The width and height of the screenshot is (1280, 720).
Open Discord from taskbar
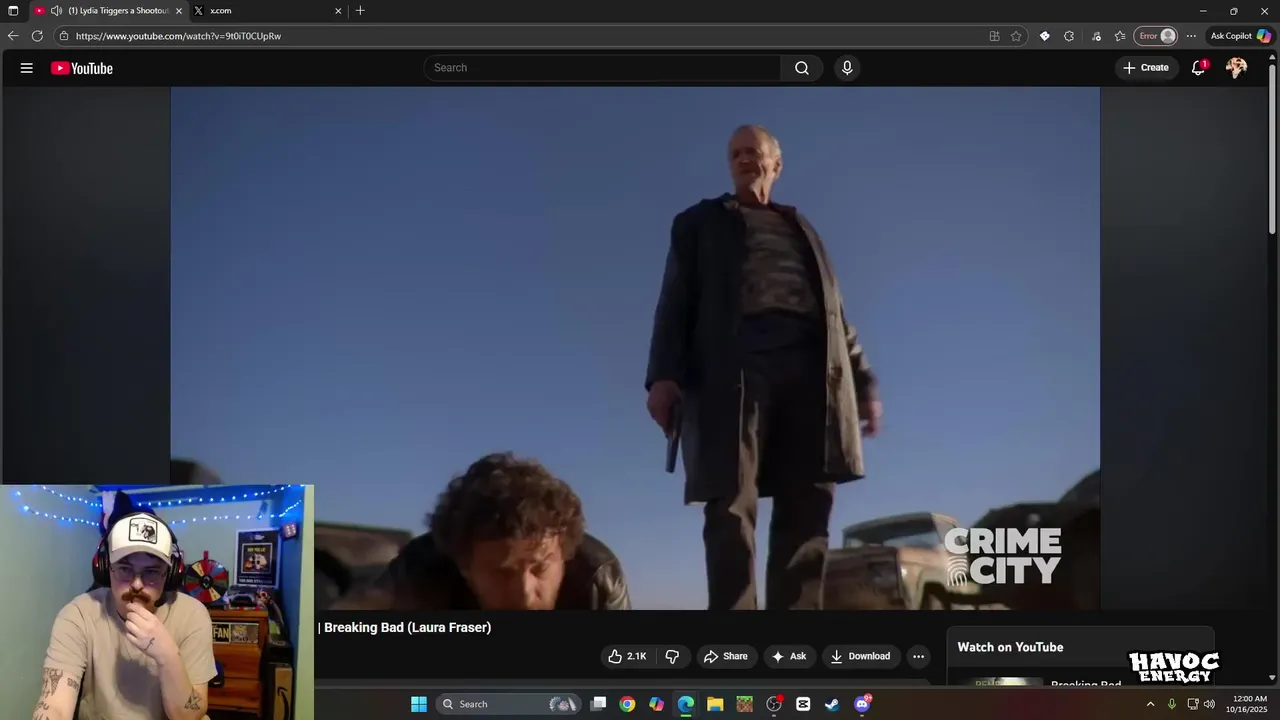(862, 704)
